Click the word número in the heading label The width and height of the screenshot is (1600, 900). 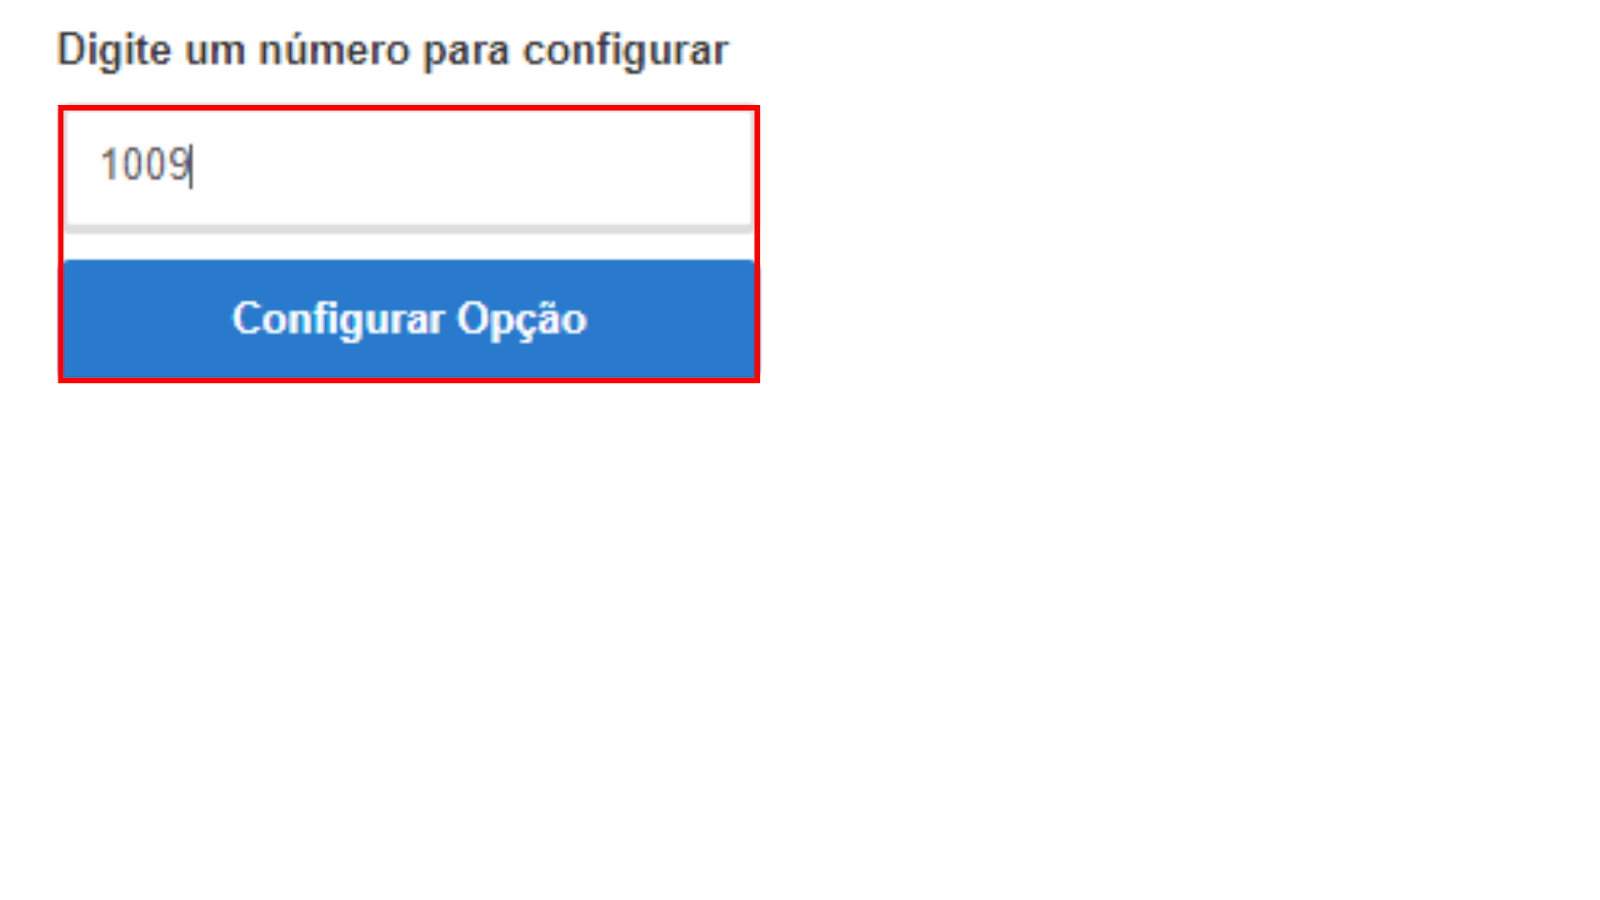[333, 50]
